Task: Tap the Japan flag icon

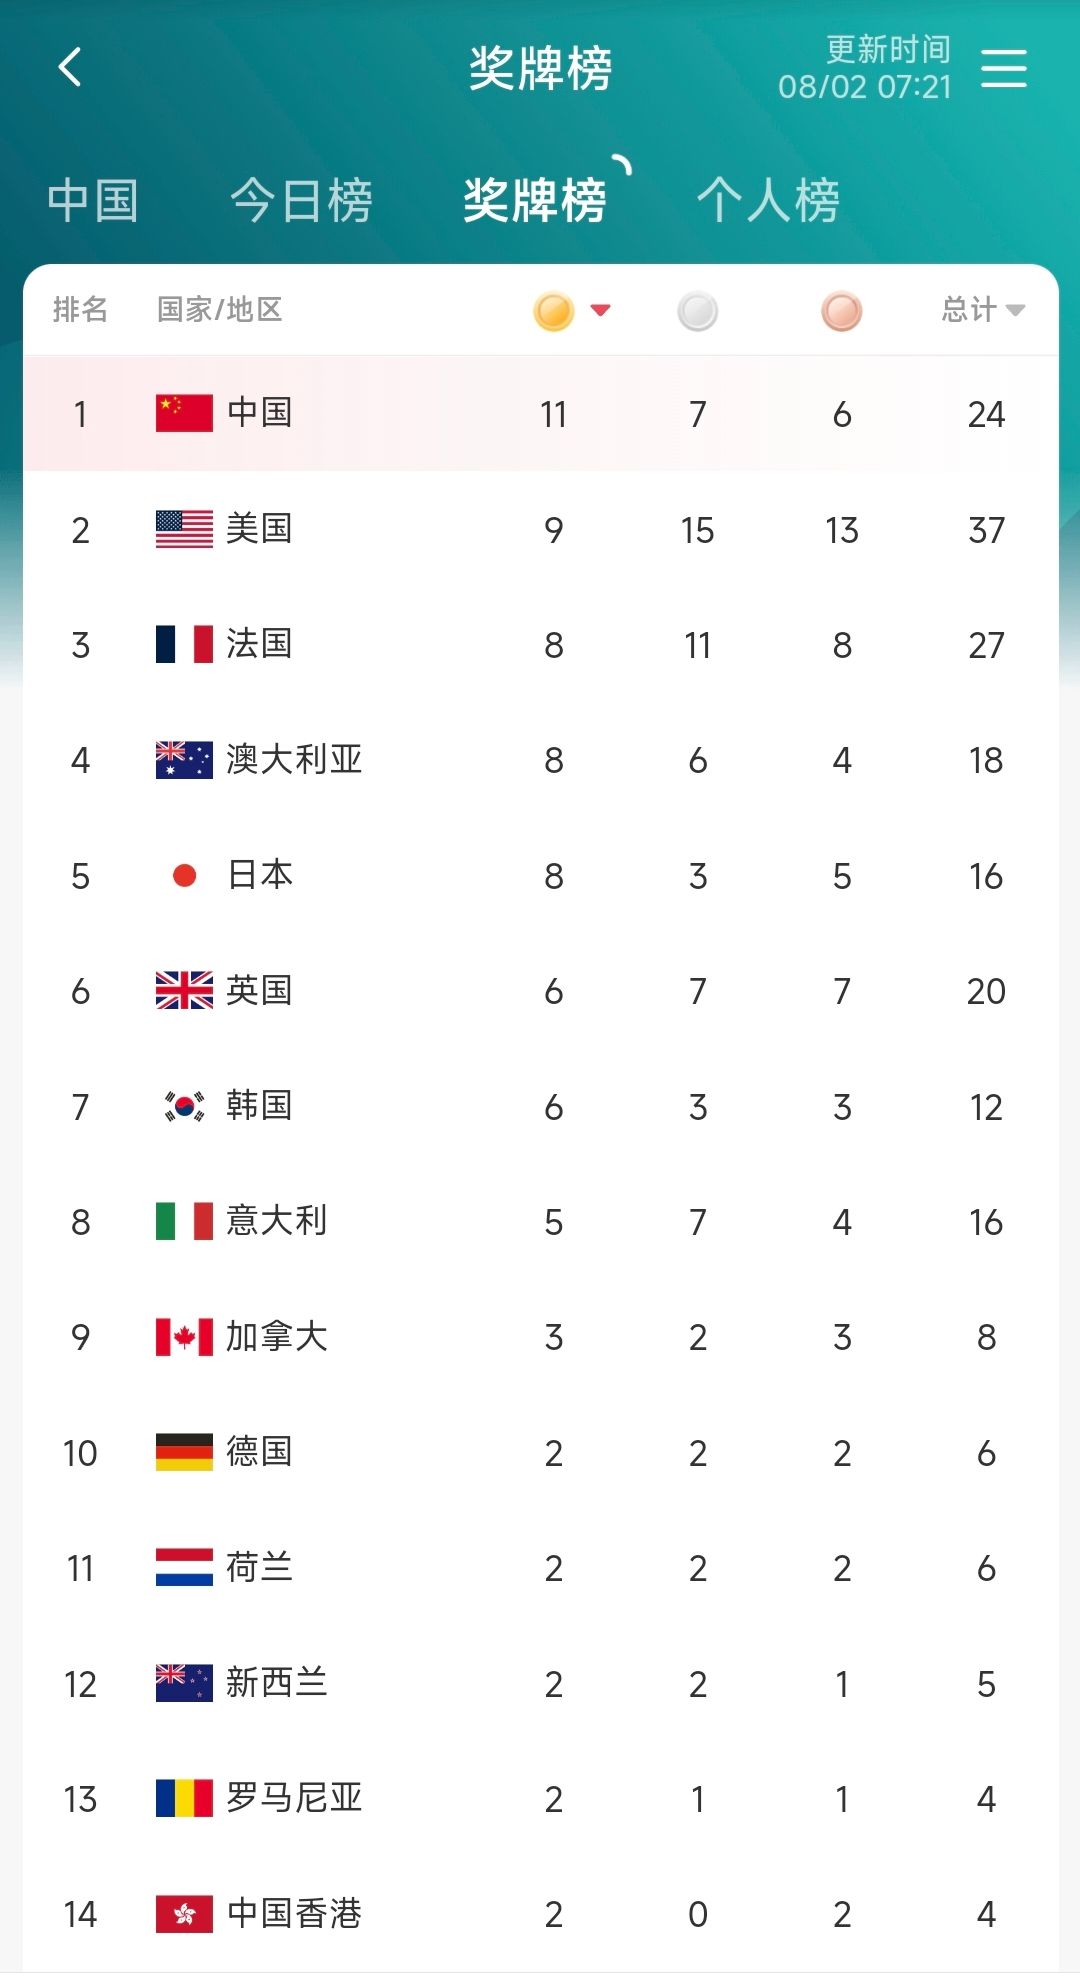Action: click(184, 876)
